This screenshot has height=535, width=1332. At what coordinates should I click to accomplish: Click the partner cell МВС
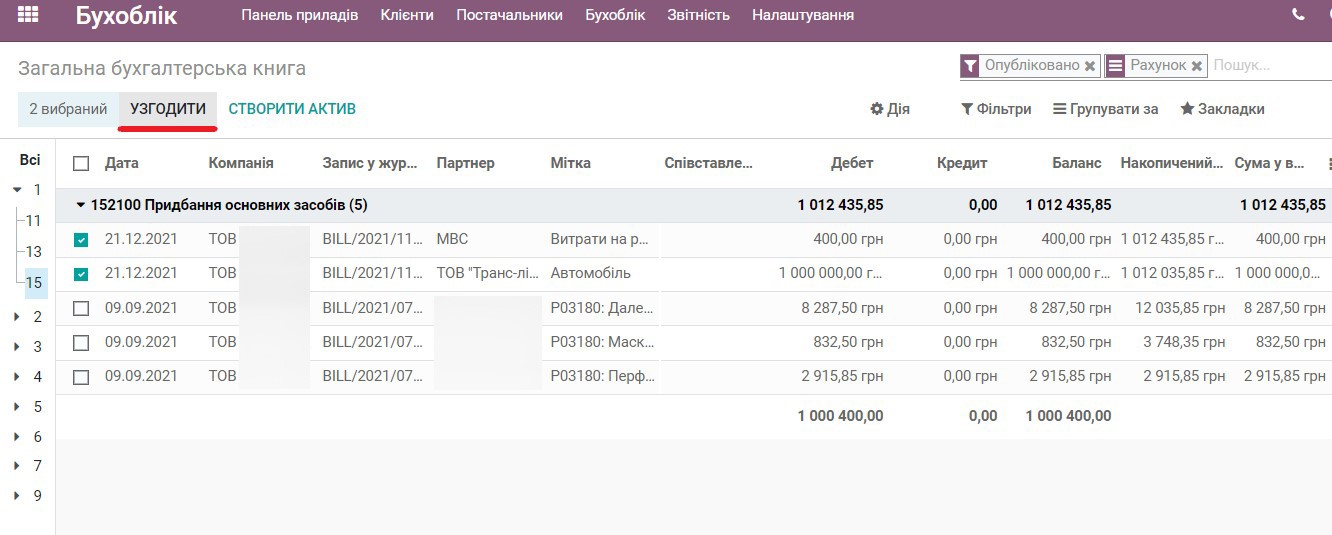452,240
